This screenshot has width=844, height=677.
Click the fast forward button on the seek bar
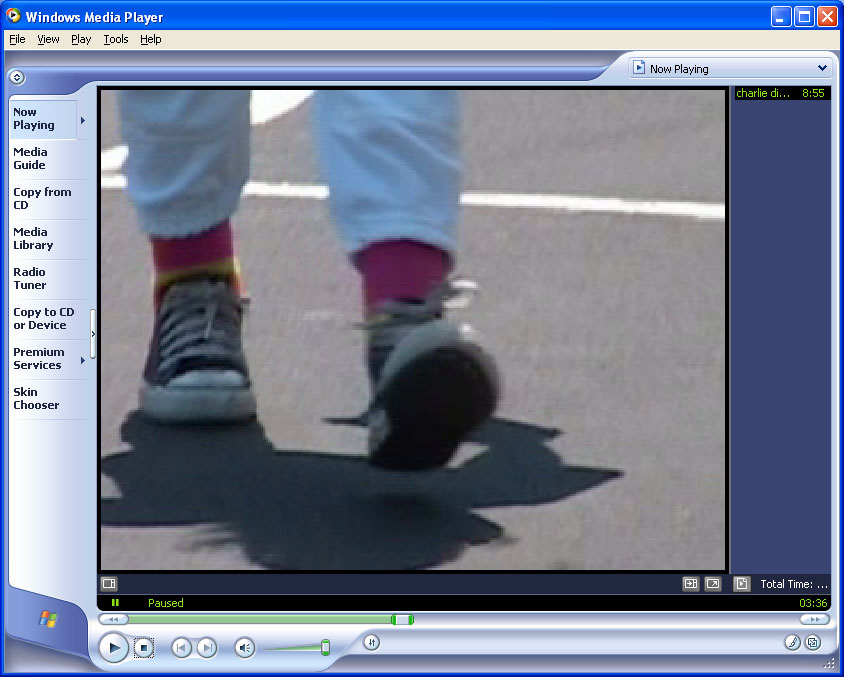(814, 620)
